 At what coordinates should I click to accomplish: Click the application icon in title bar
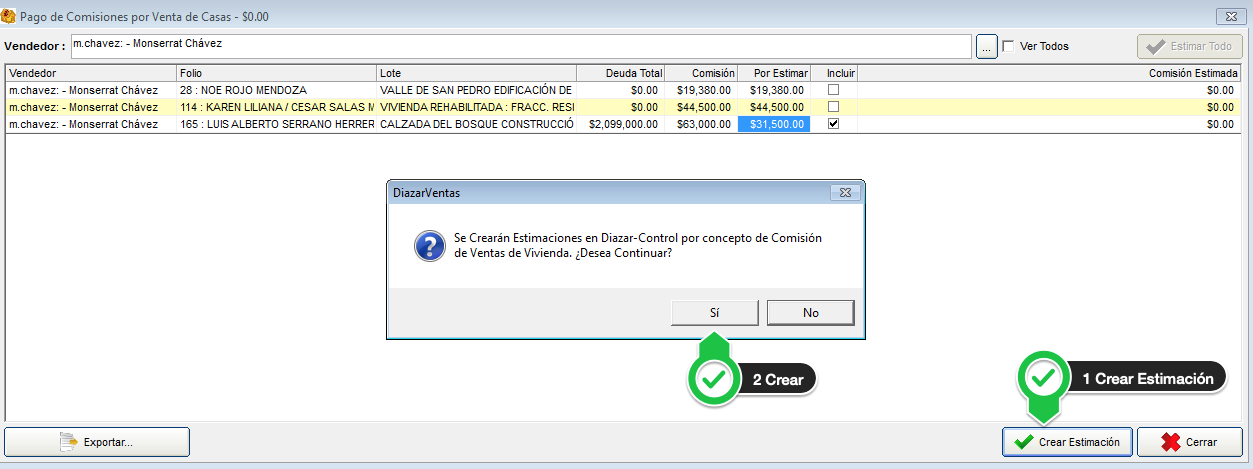11,17
